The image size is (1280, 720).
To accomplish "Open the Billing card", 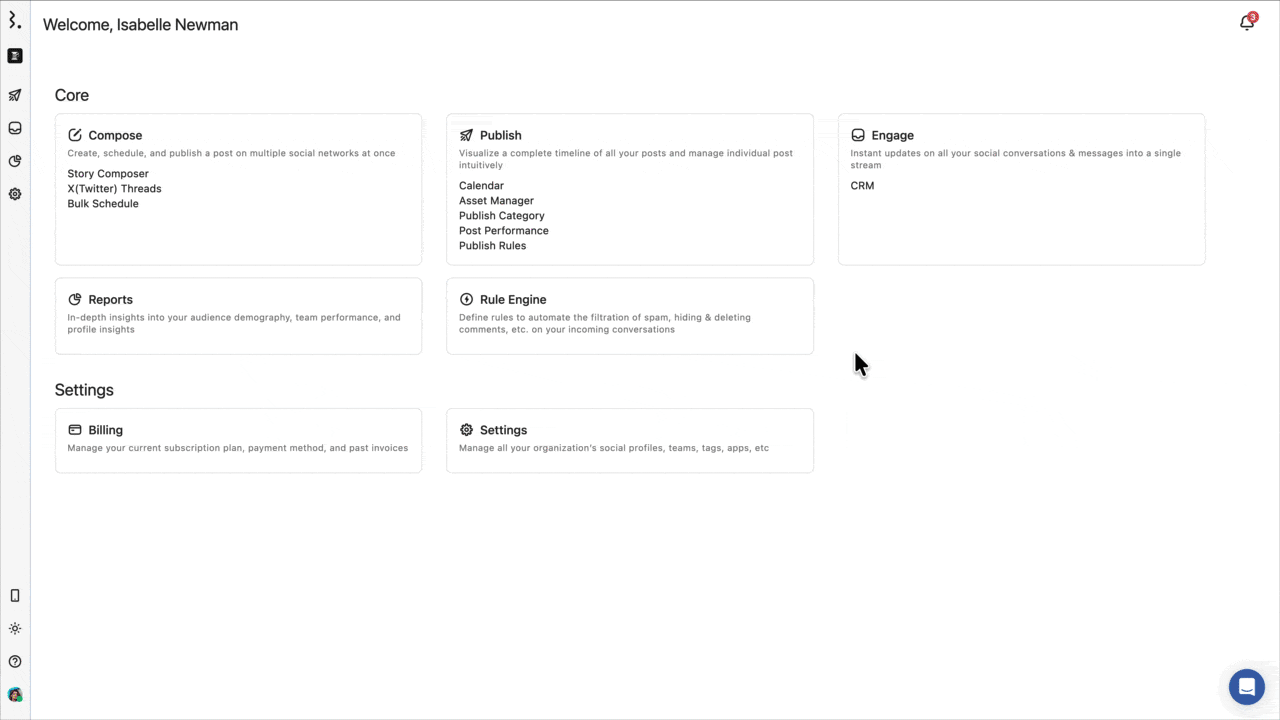I will (x=238, y=440).
